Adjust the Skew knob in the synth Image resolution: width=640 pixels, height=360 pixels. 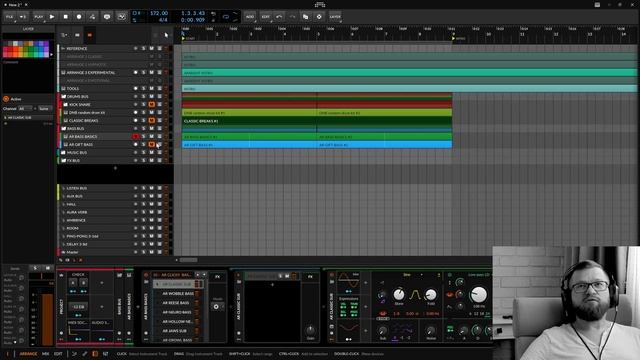click(399, 294)
